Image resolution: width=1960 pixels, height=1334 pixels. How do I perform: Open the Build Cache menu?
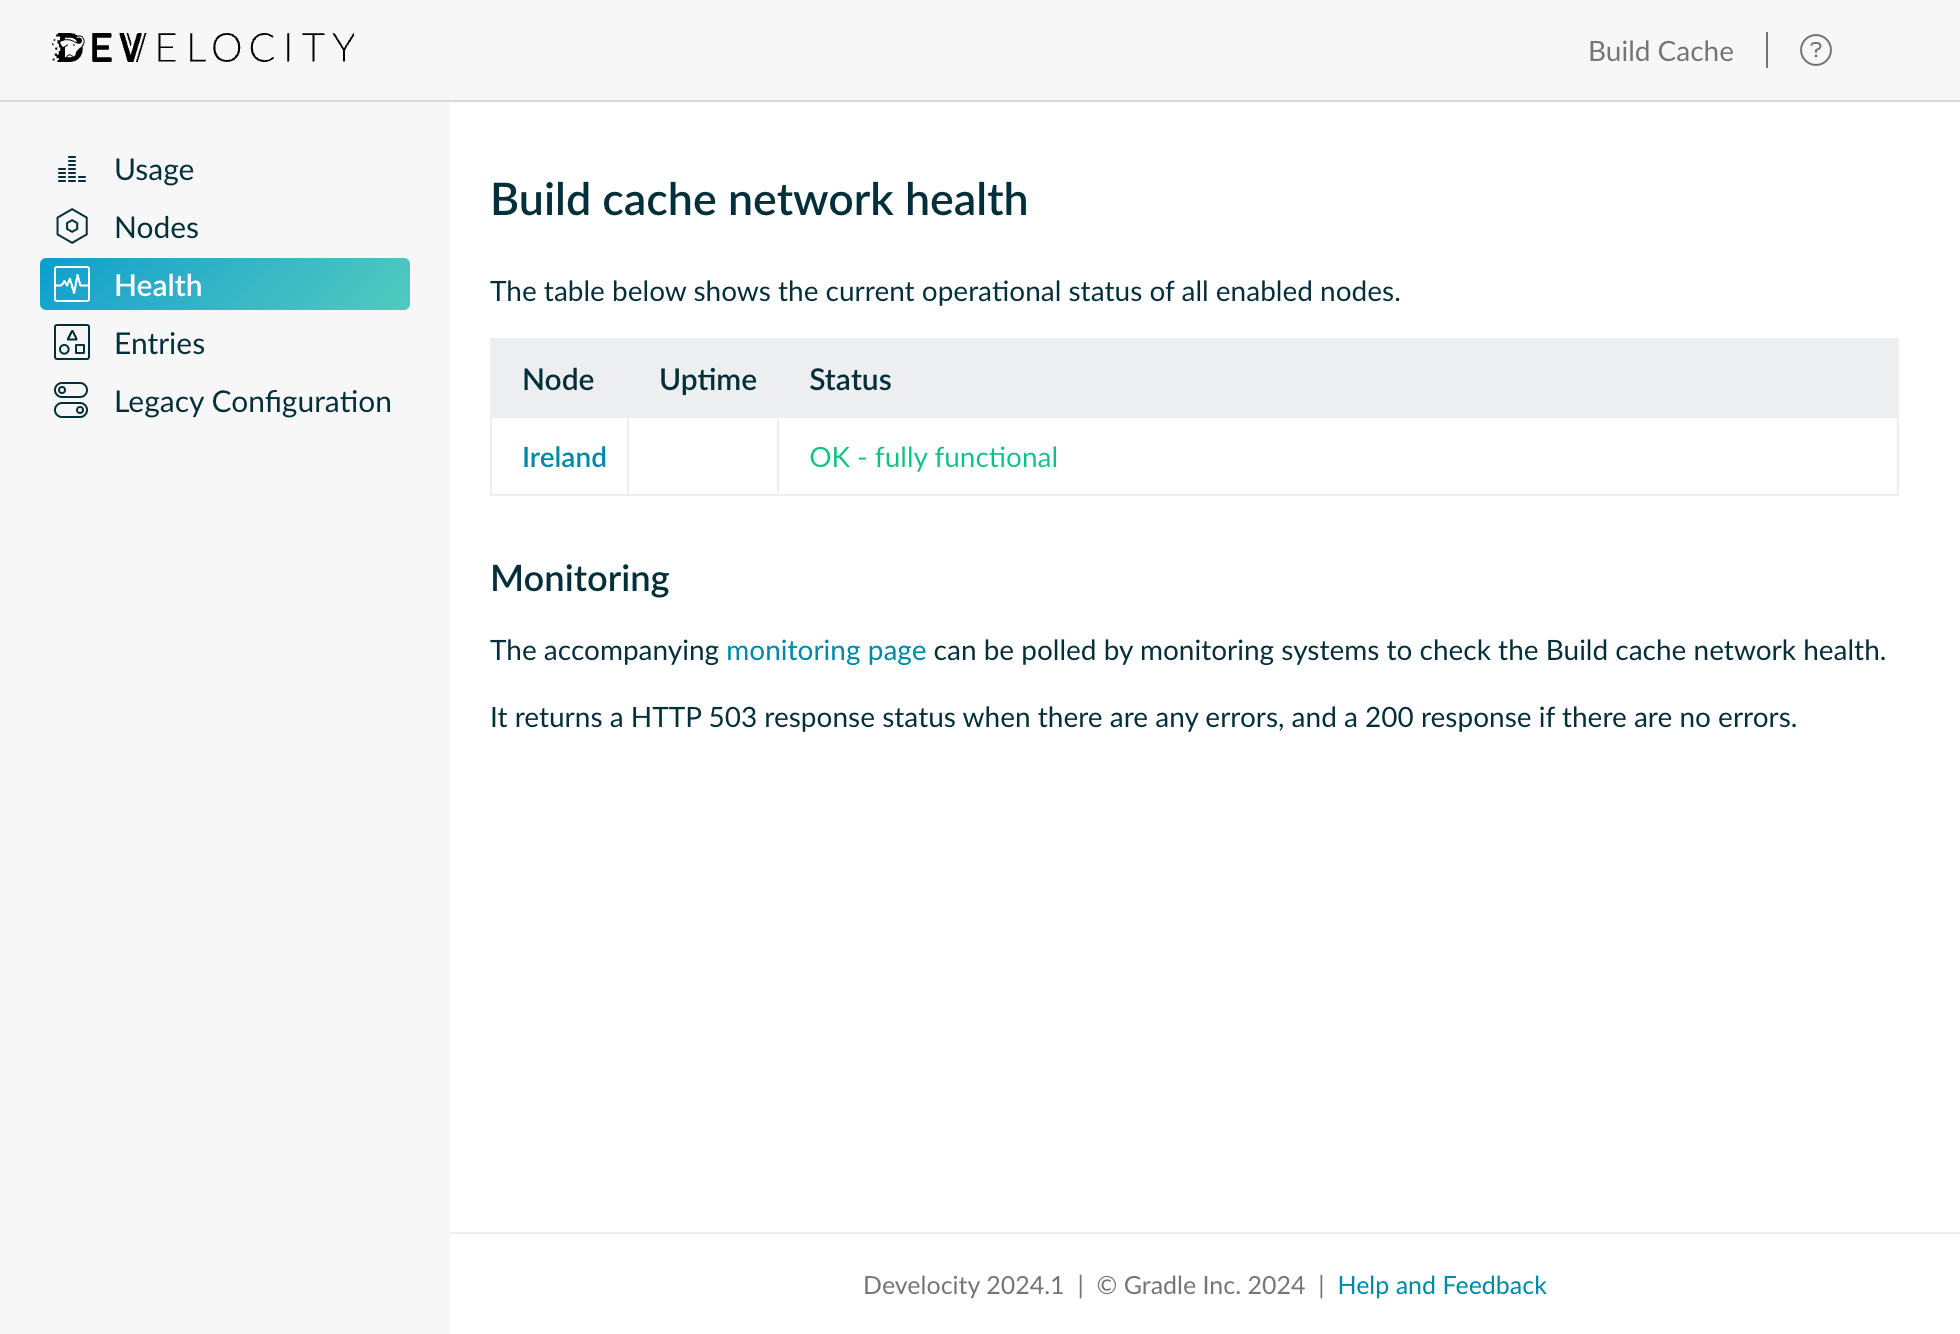point(1660,50)
